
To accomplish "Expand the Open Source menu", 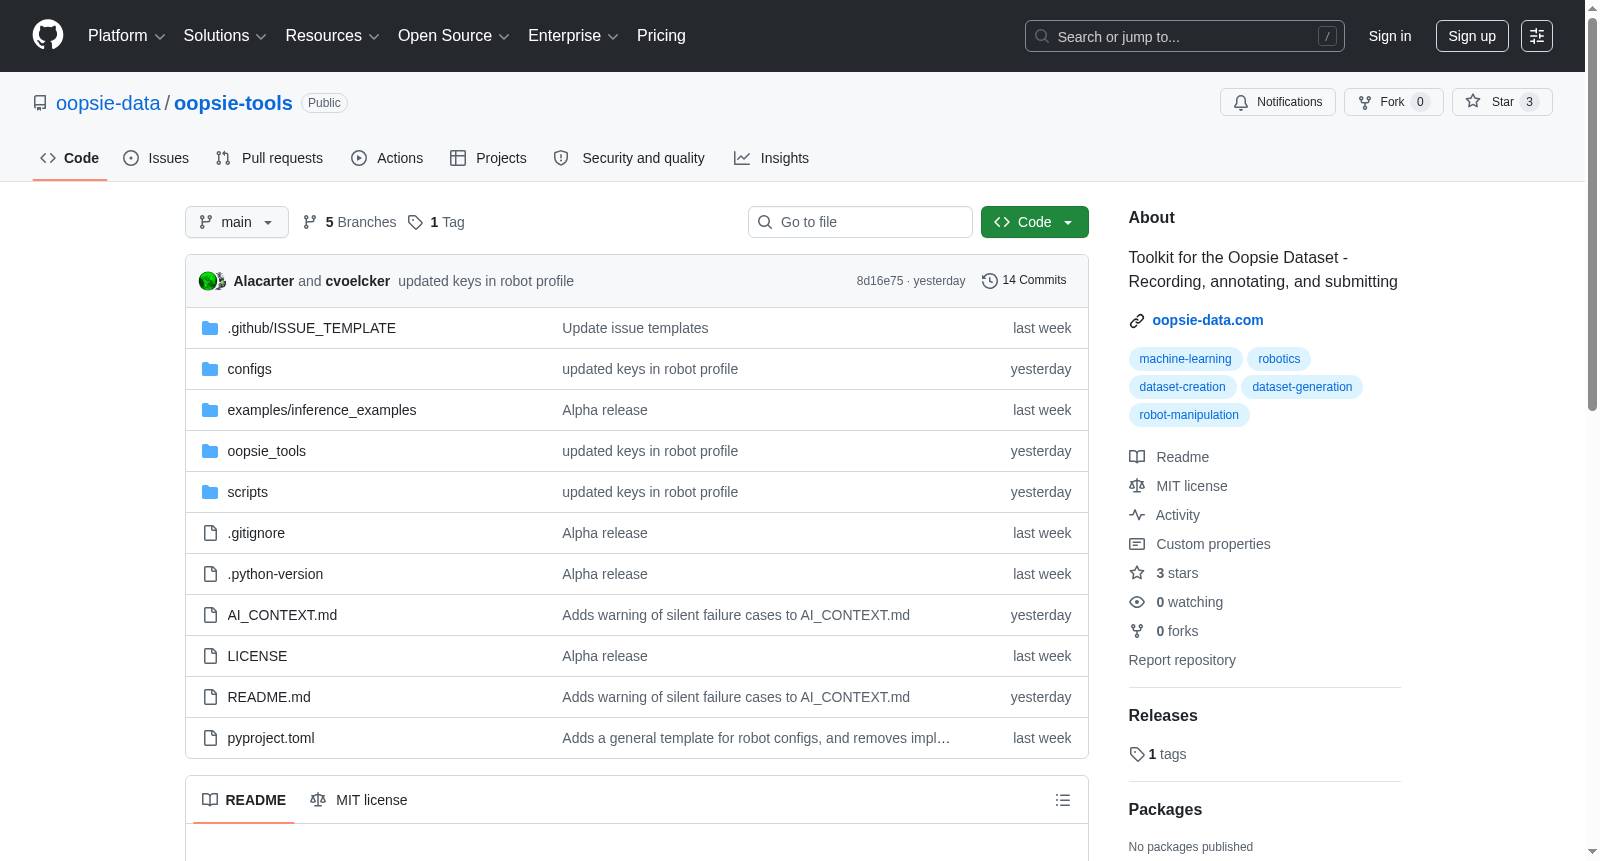I will tap(454, 36).
